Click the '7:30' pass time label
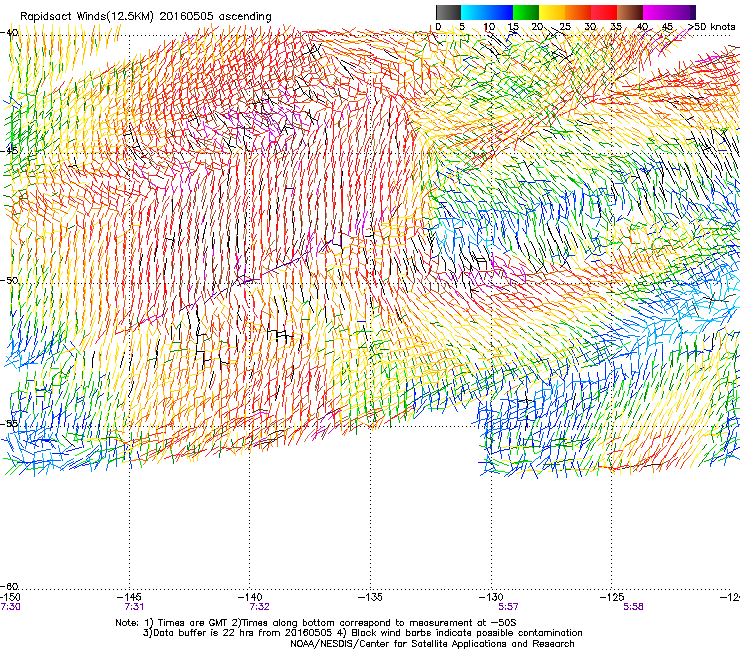 (x=10, y=607)
